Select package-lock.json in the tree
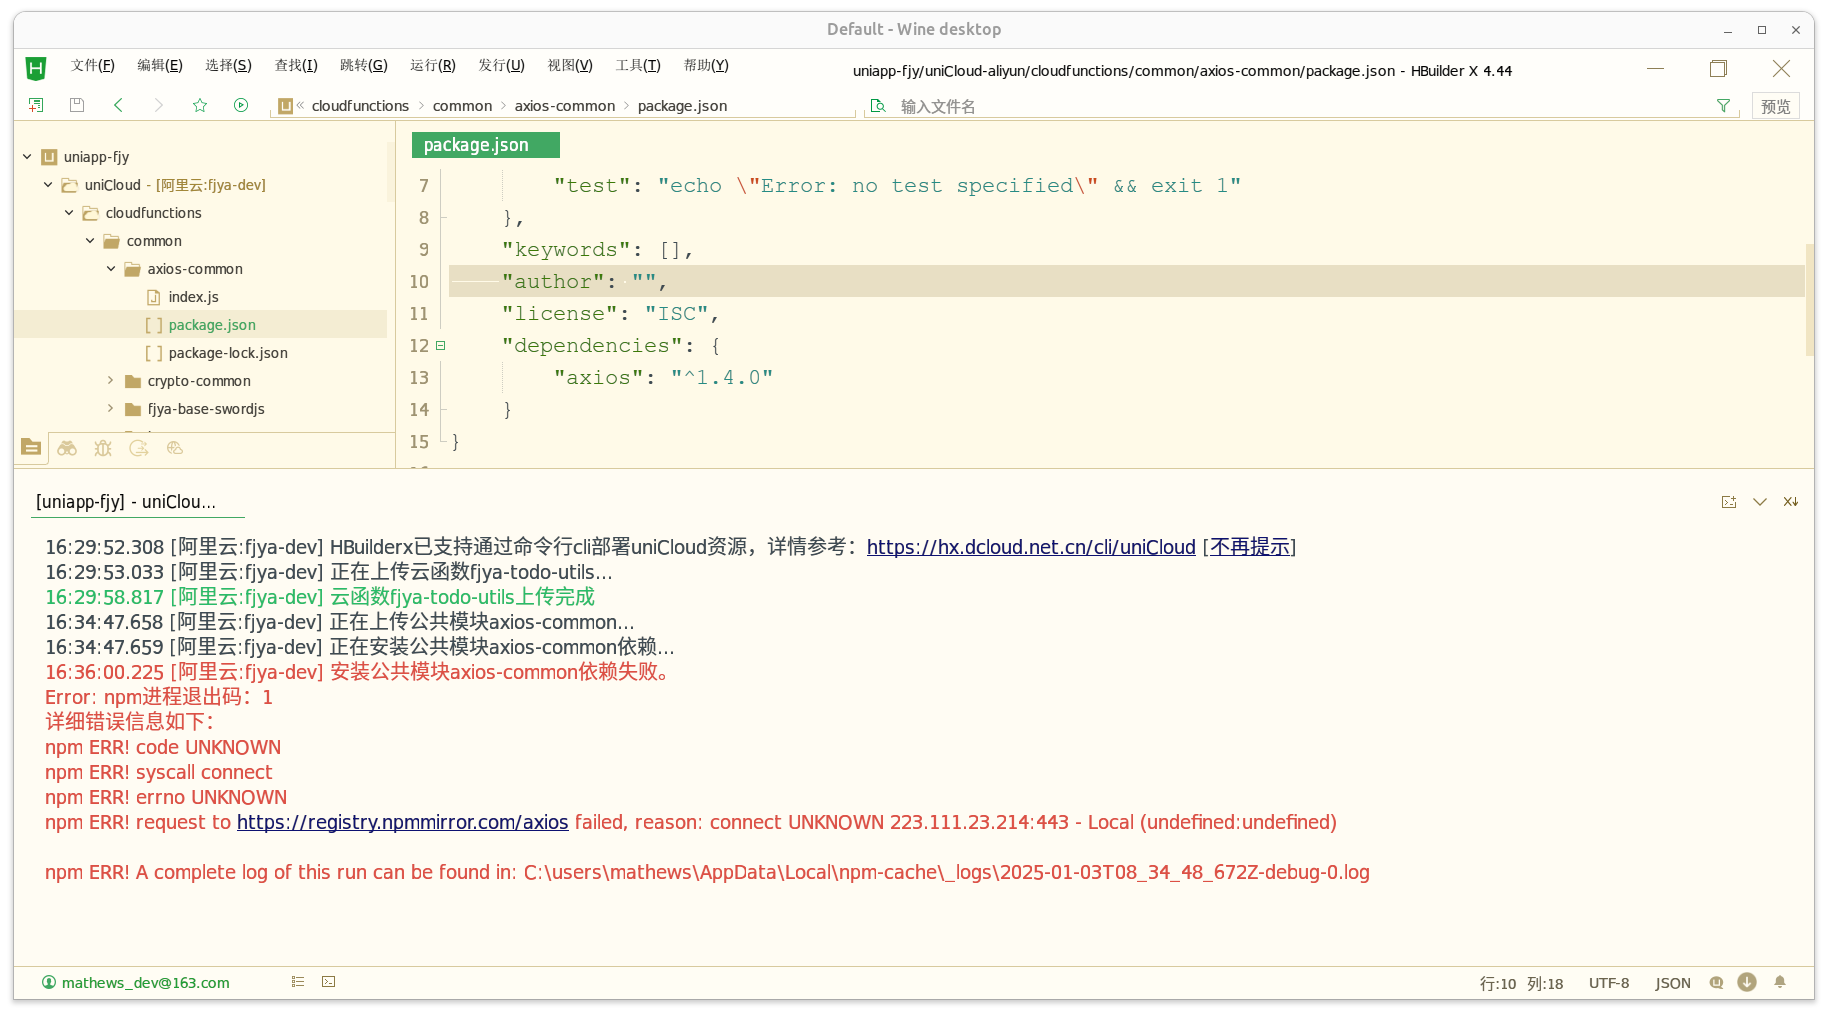 point(228,353)
